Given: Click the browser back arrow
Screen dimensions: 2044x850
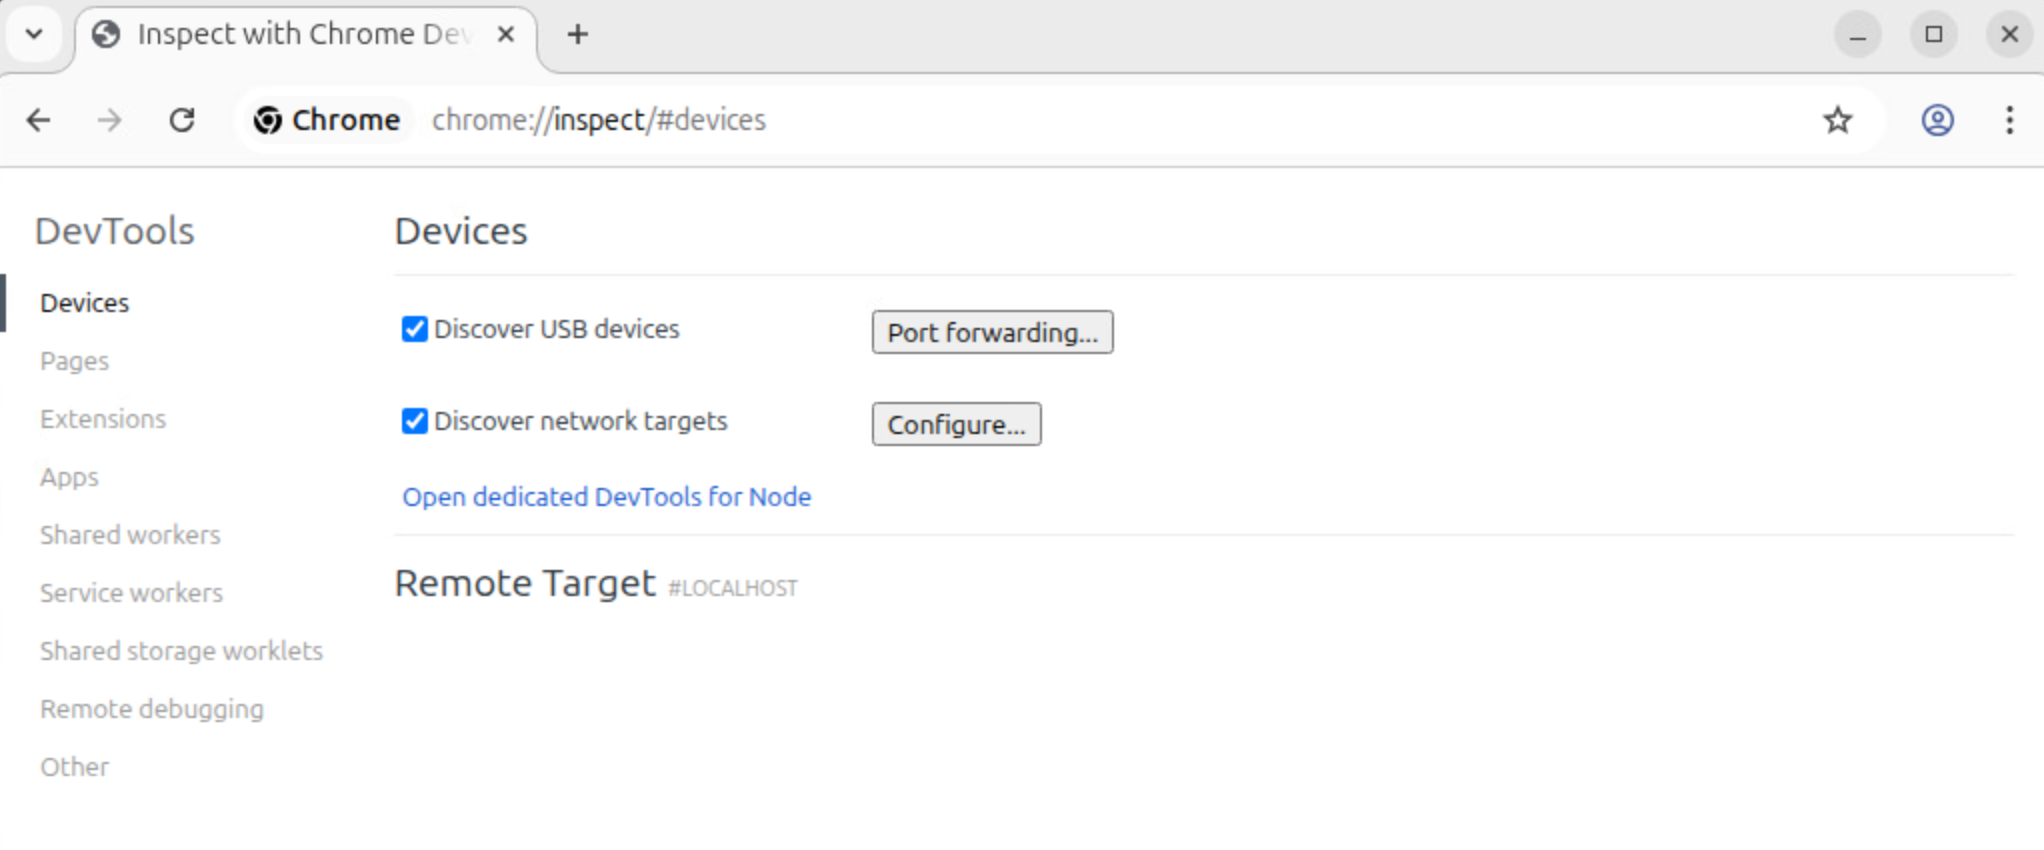Looking at the screenshot, I should [38, 120].
